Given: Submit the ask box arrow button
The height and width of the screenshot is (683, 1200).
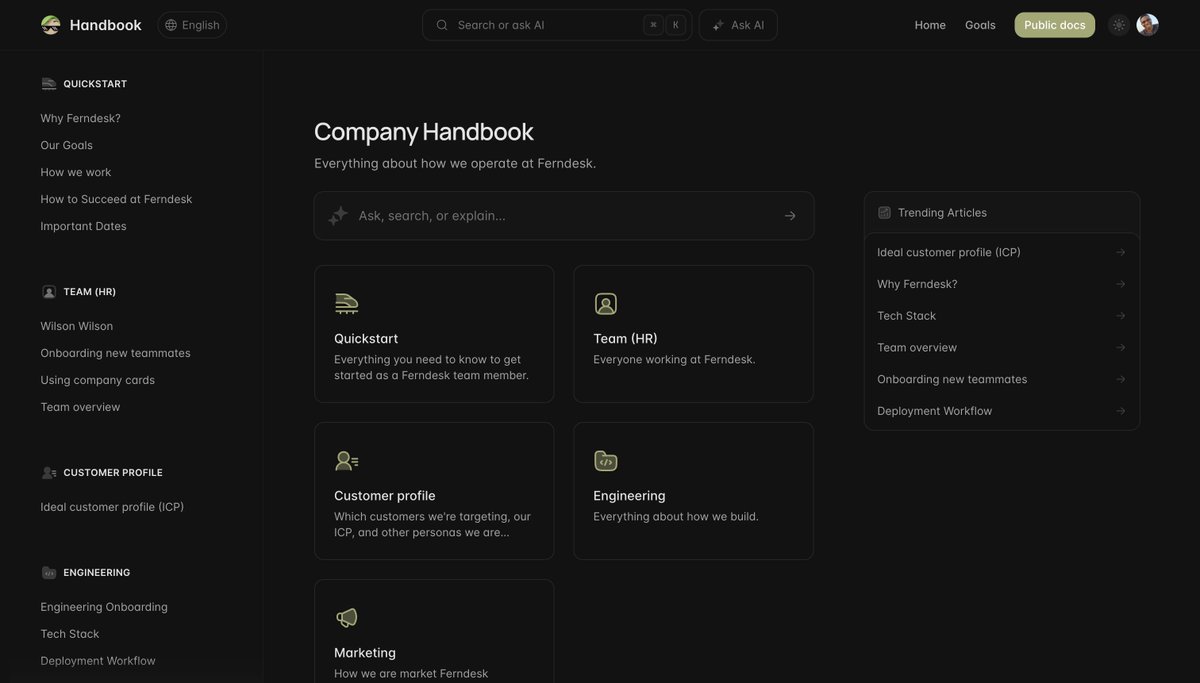Looking at the screenshot, I should coord(790,216).
